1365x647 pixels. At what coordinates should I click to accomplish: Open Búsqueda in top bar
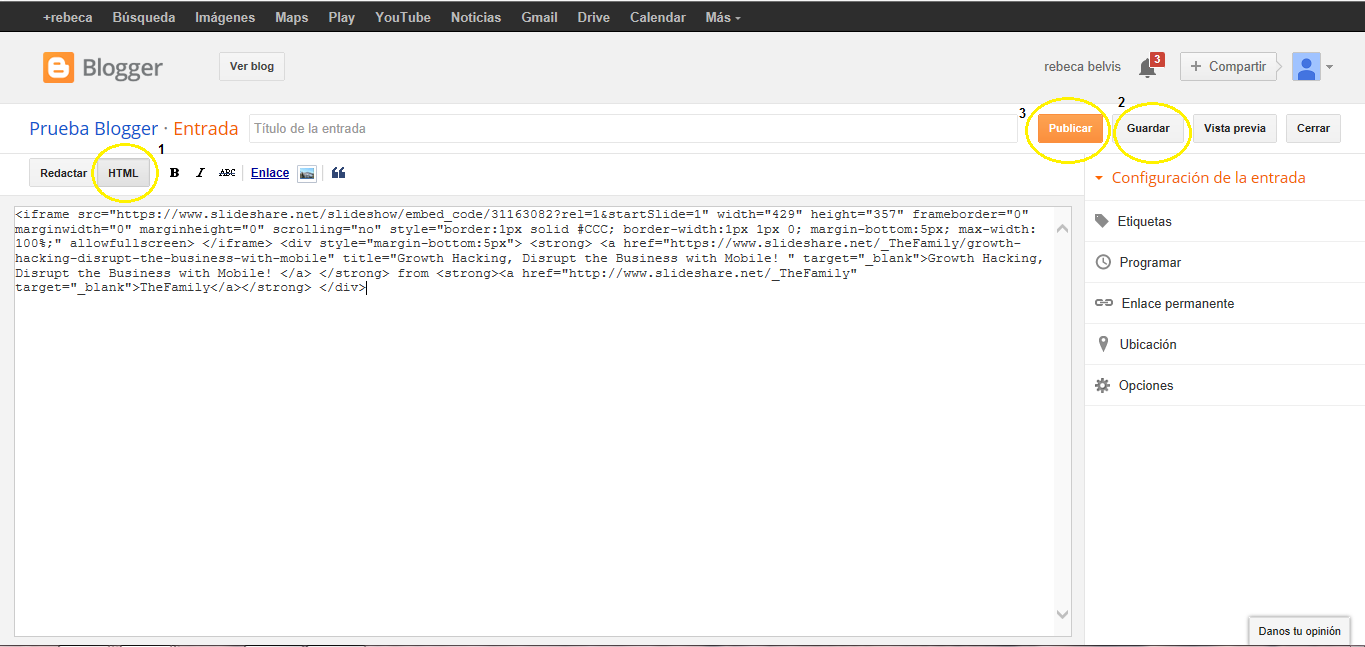tap(144, 17)
